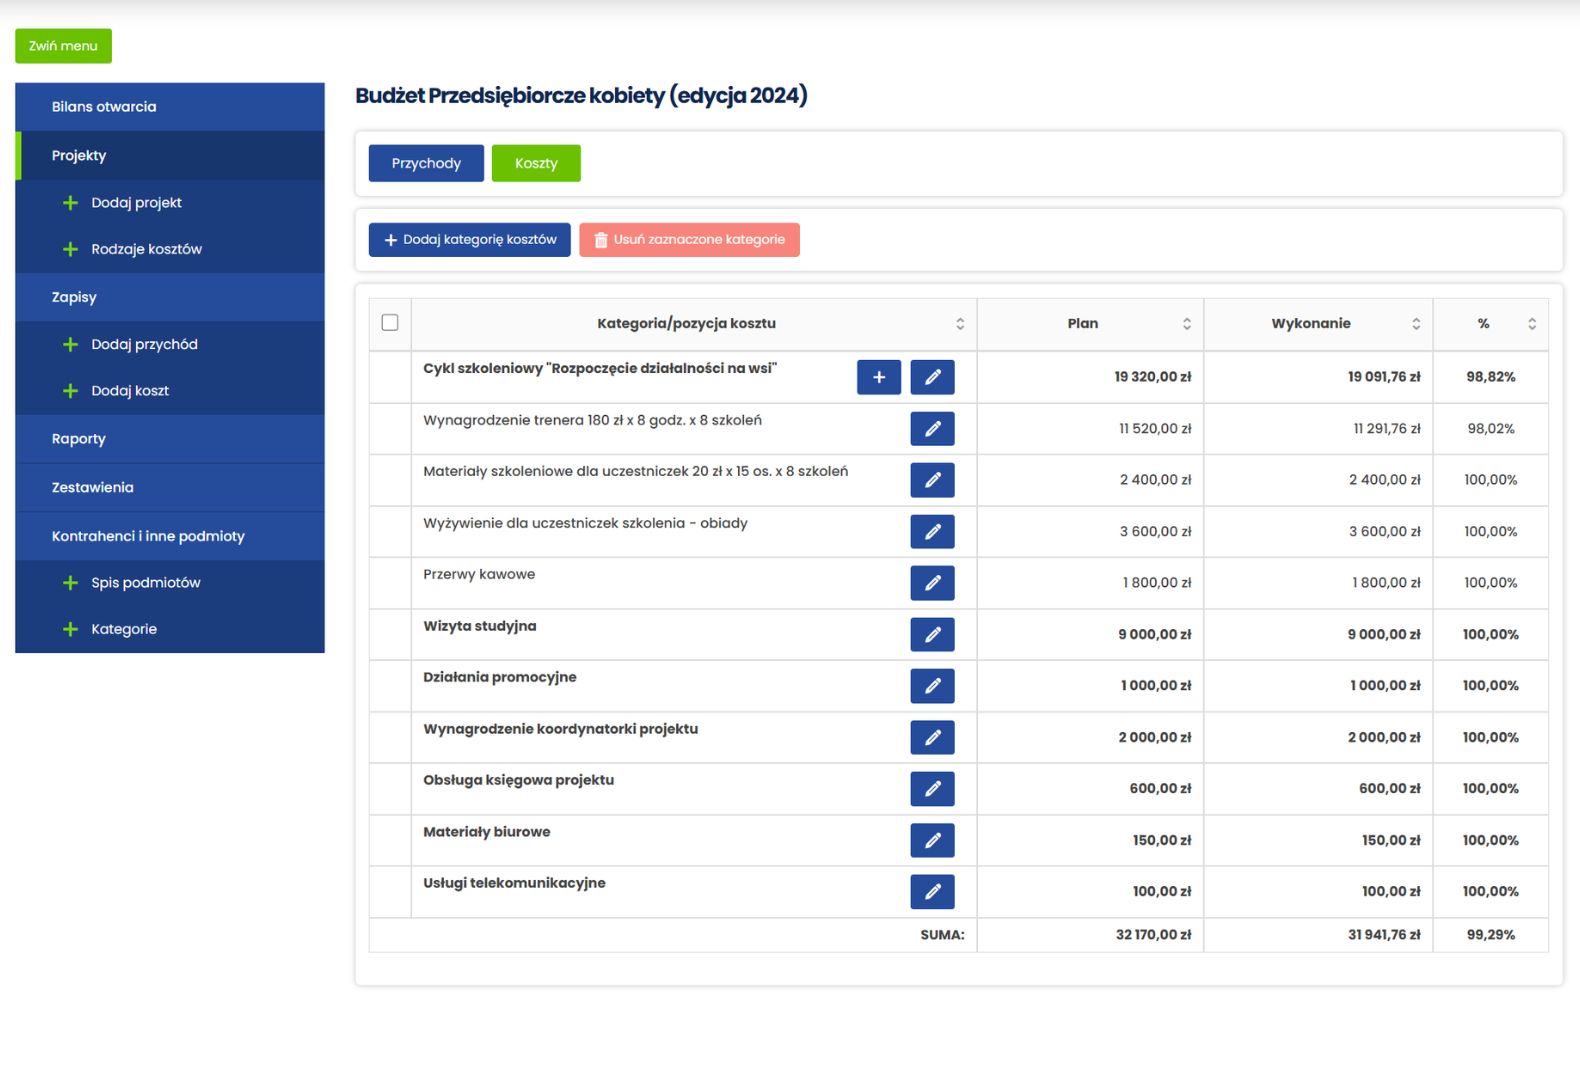Open Raporty in the sidebar menu
Screen dimensions: 1580x1080
[x=79, y=439]
